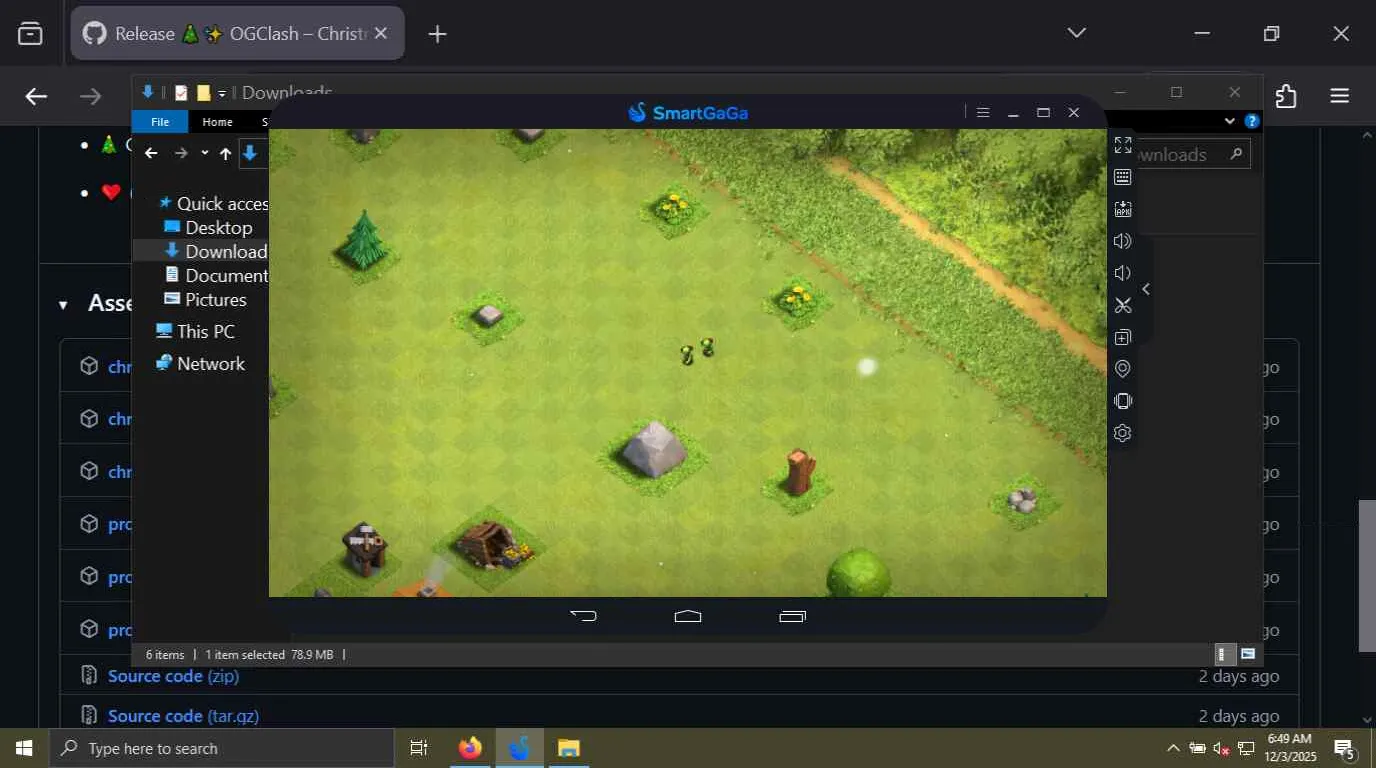Close the OGClash Release browser tab
This screenshot has width=1376, height=768.
380,33
